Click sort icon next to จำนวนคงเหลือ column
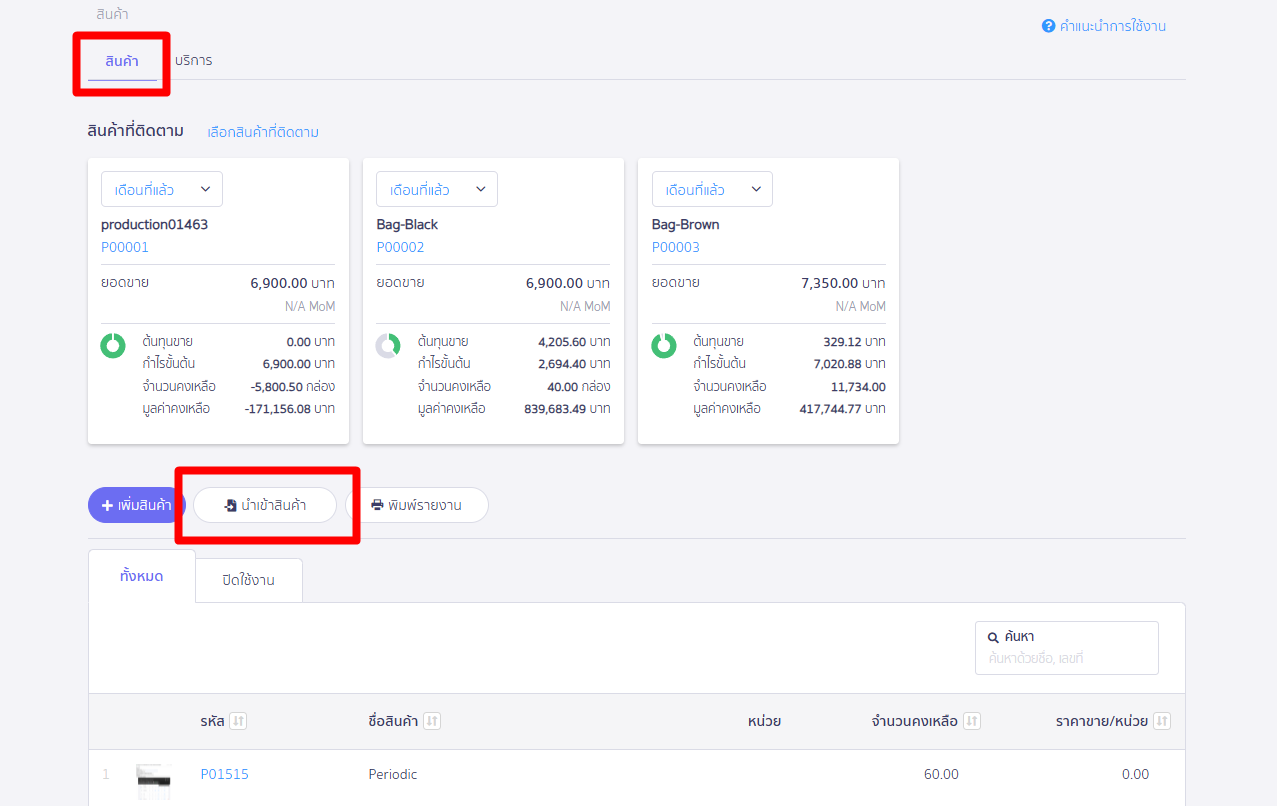Screen dimensions: 1277x806 click(x=972, y=721)
